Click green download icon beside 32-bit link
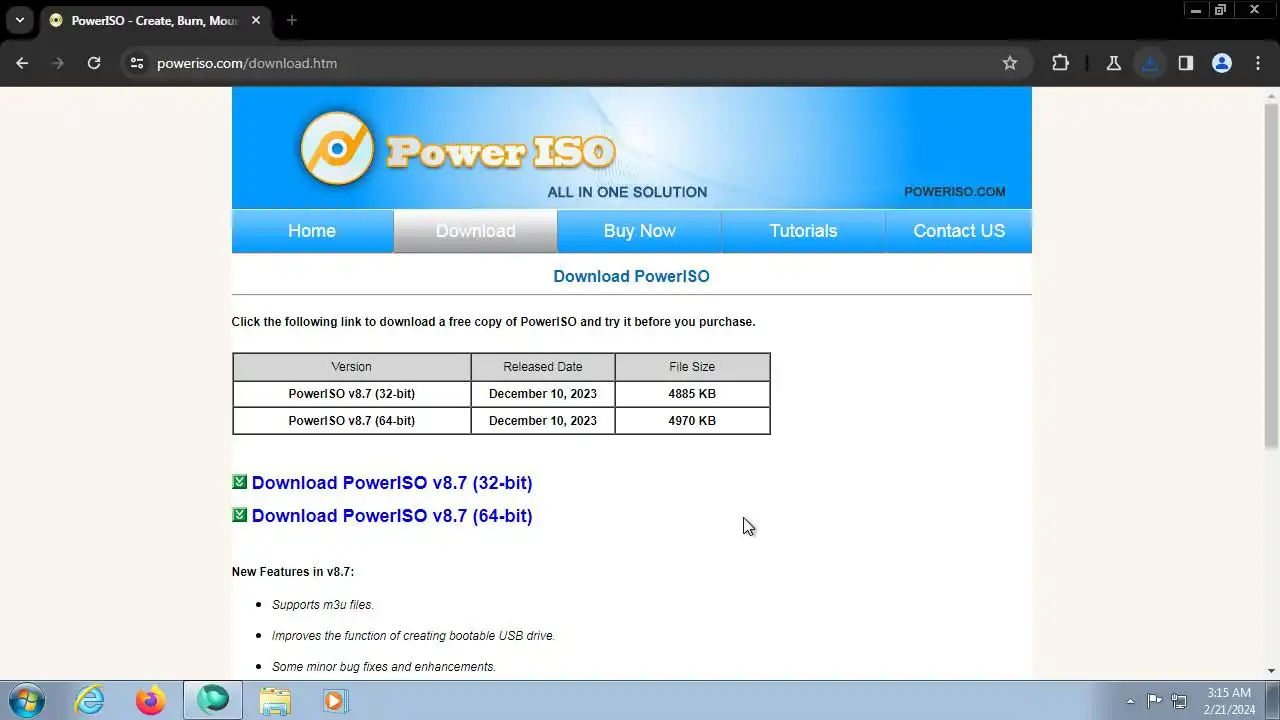Image resolution: width=1280 pixels, height=720 pixels. click(x=239, y=482)
